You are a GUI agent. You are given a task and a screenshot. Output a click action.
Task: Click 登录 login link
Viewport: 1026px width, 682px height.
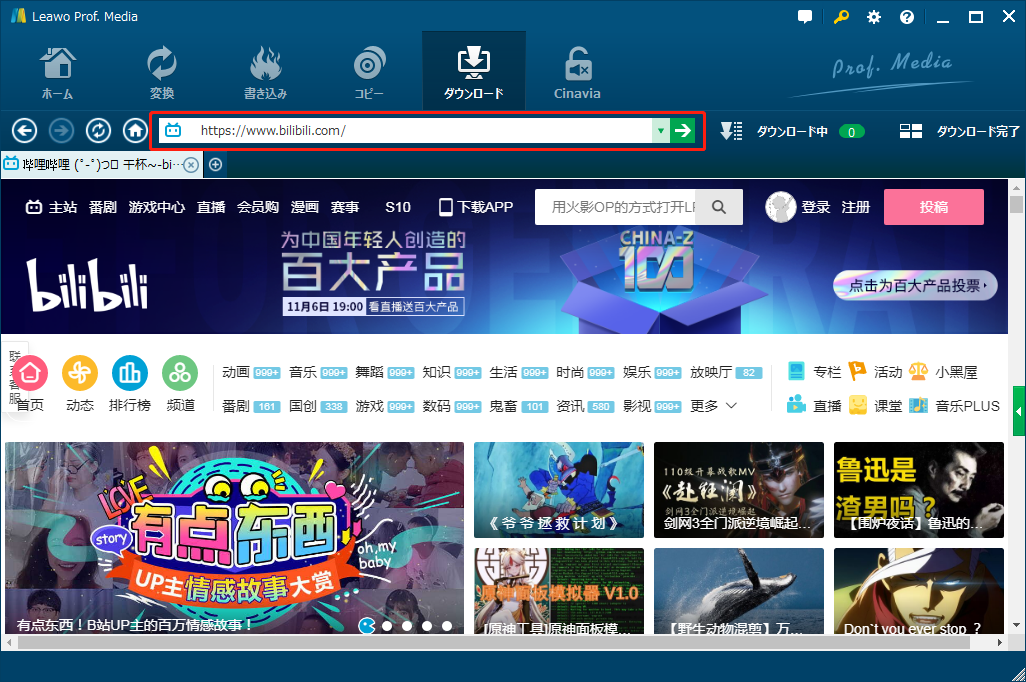(815, 207)
